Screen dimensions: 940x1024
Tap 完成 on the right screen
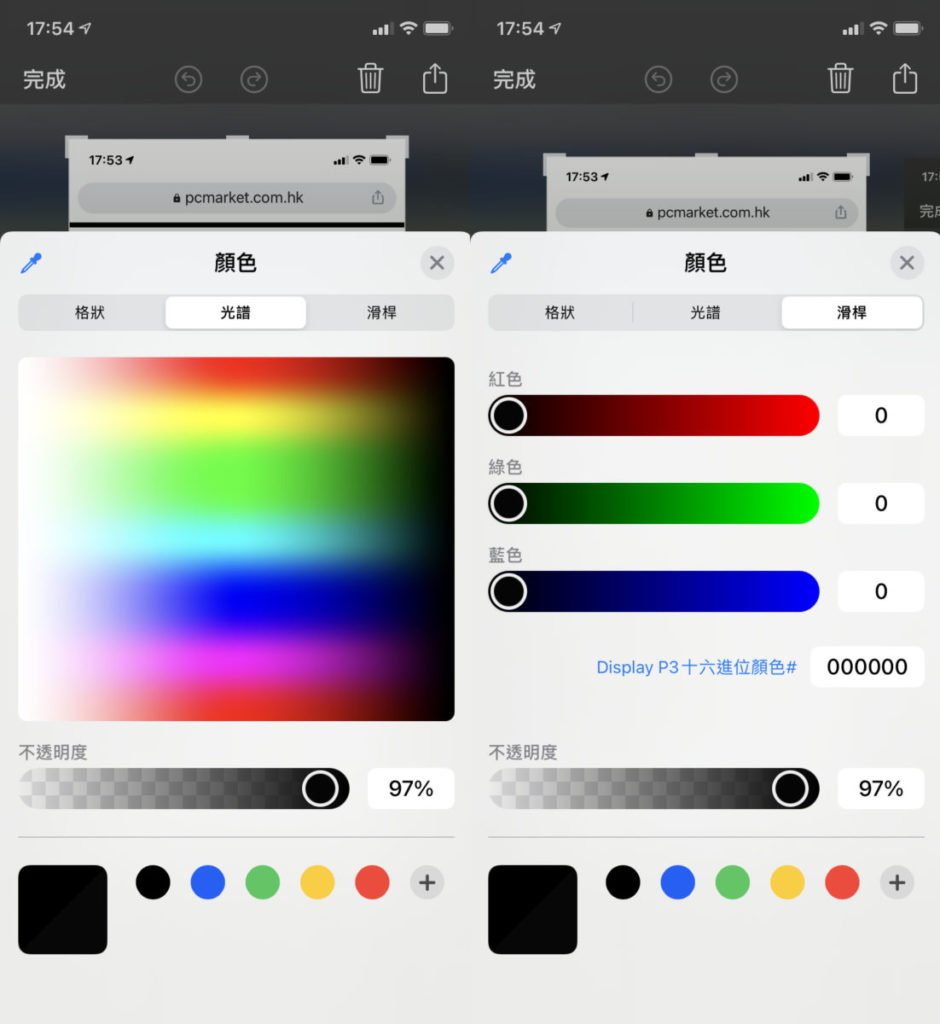514,80
